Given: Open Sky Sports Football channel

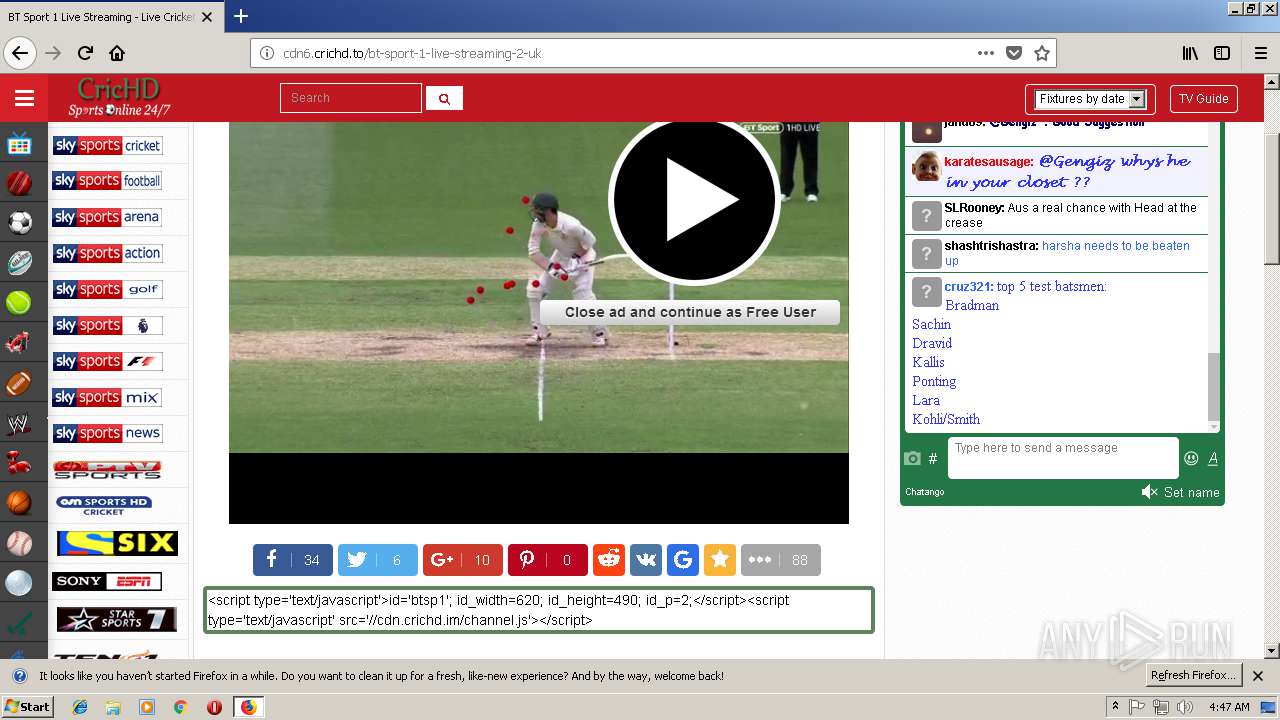Looking at the screenshot, I should pos(107,181).
